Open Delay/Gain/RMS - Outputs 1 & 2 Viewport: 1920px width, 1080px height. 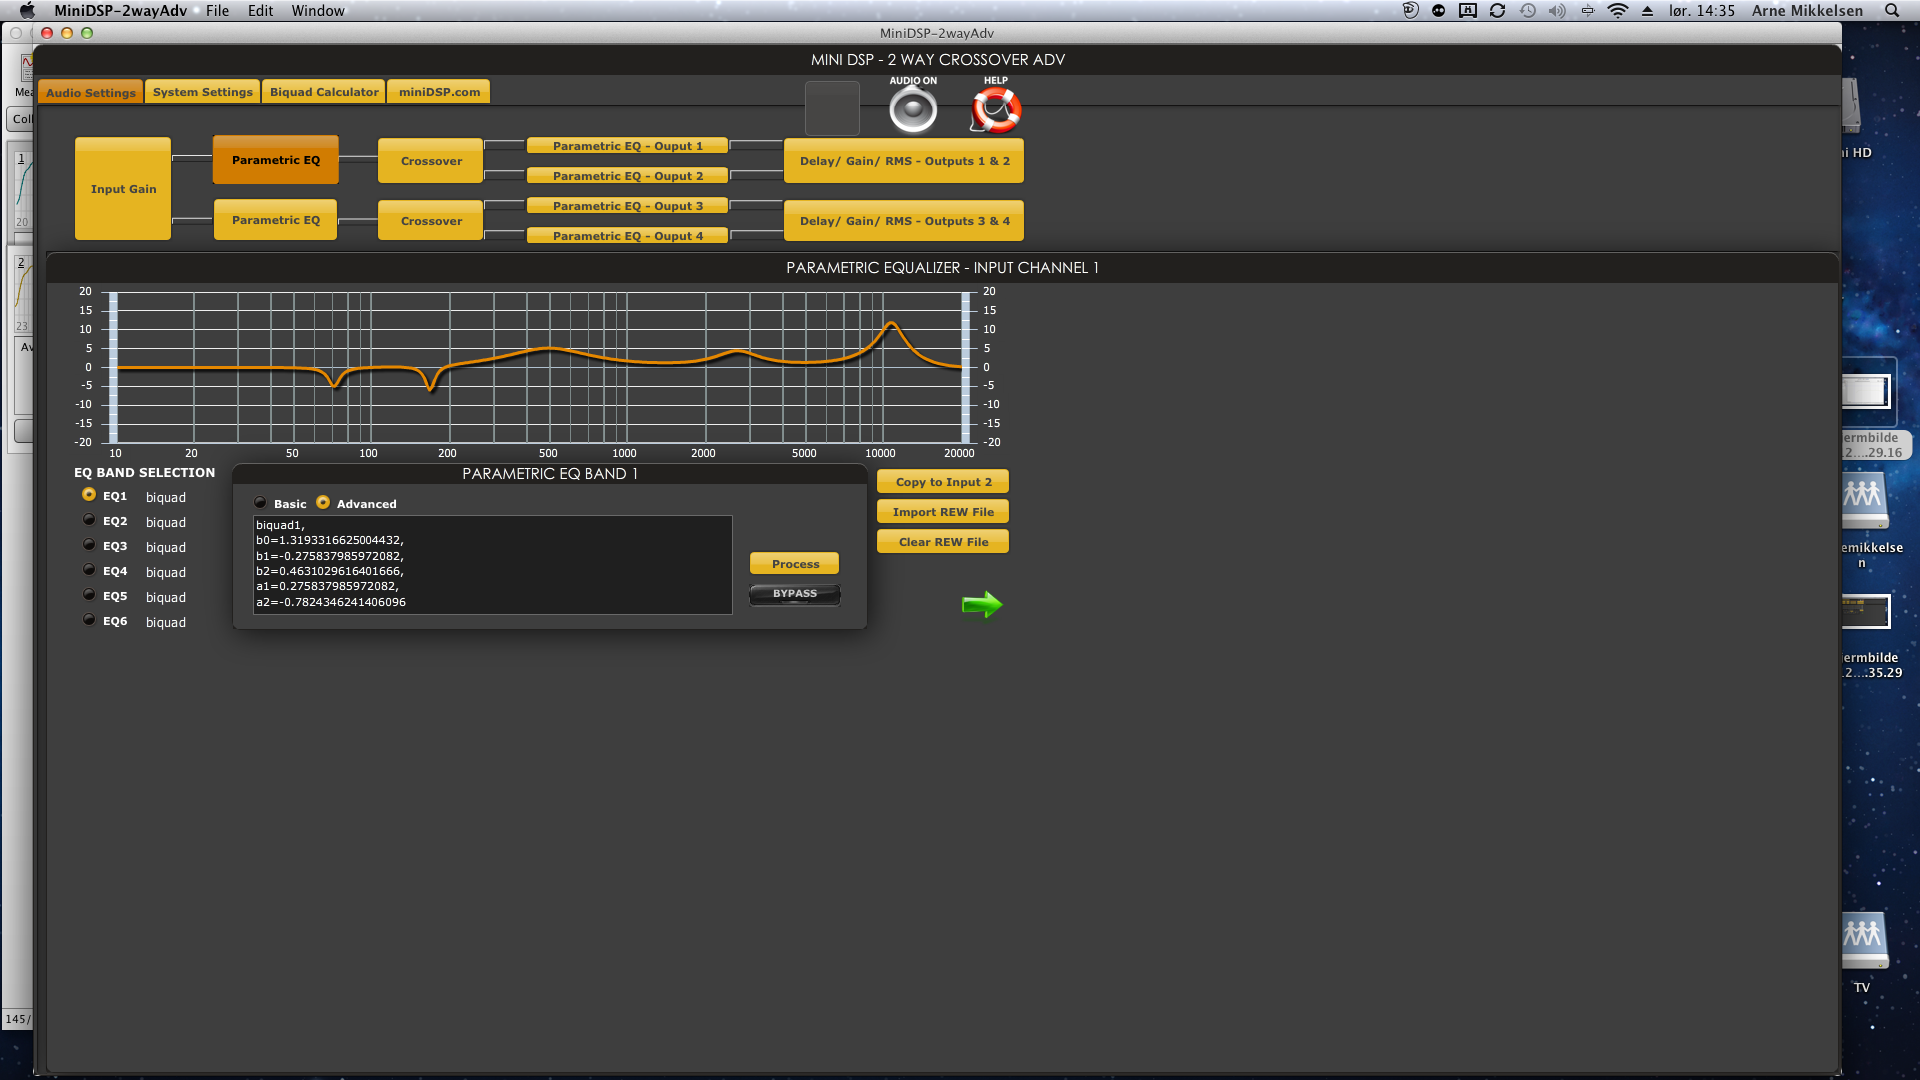904,161
